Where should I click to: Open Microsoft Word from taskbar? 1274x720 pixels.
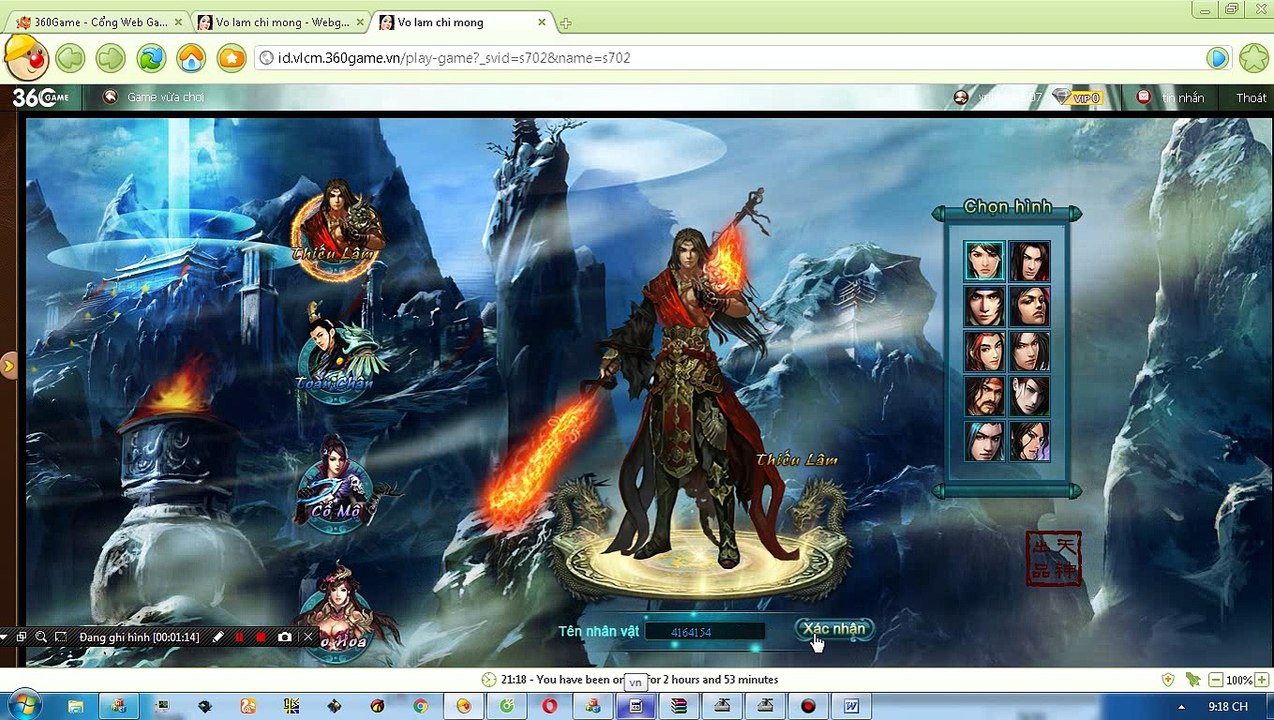[851, 706]
